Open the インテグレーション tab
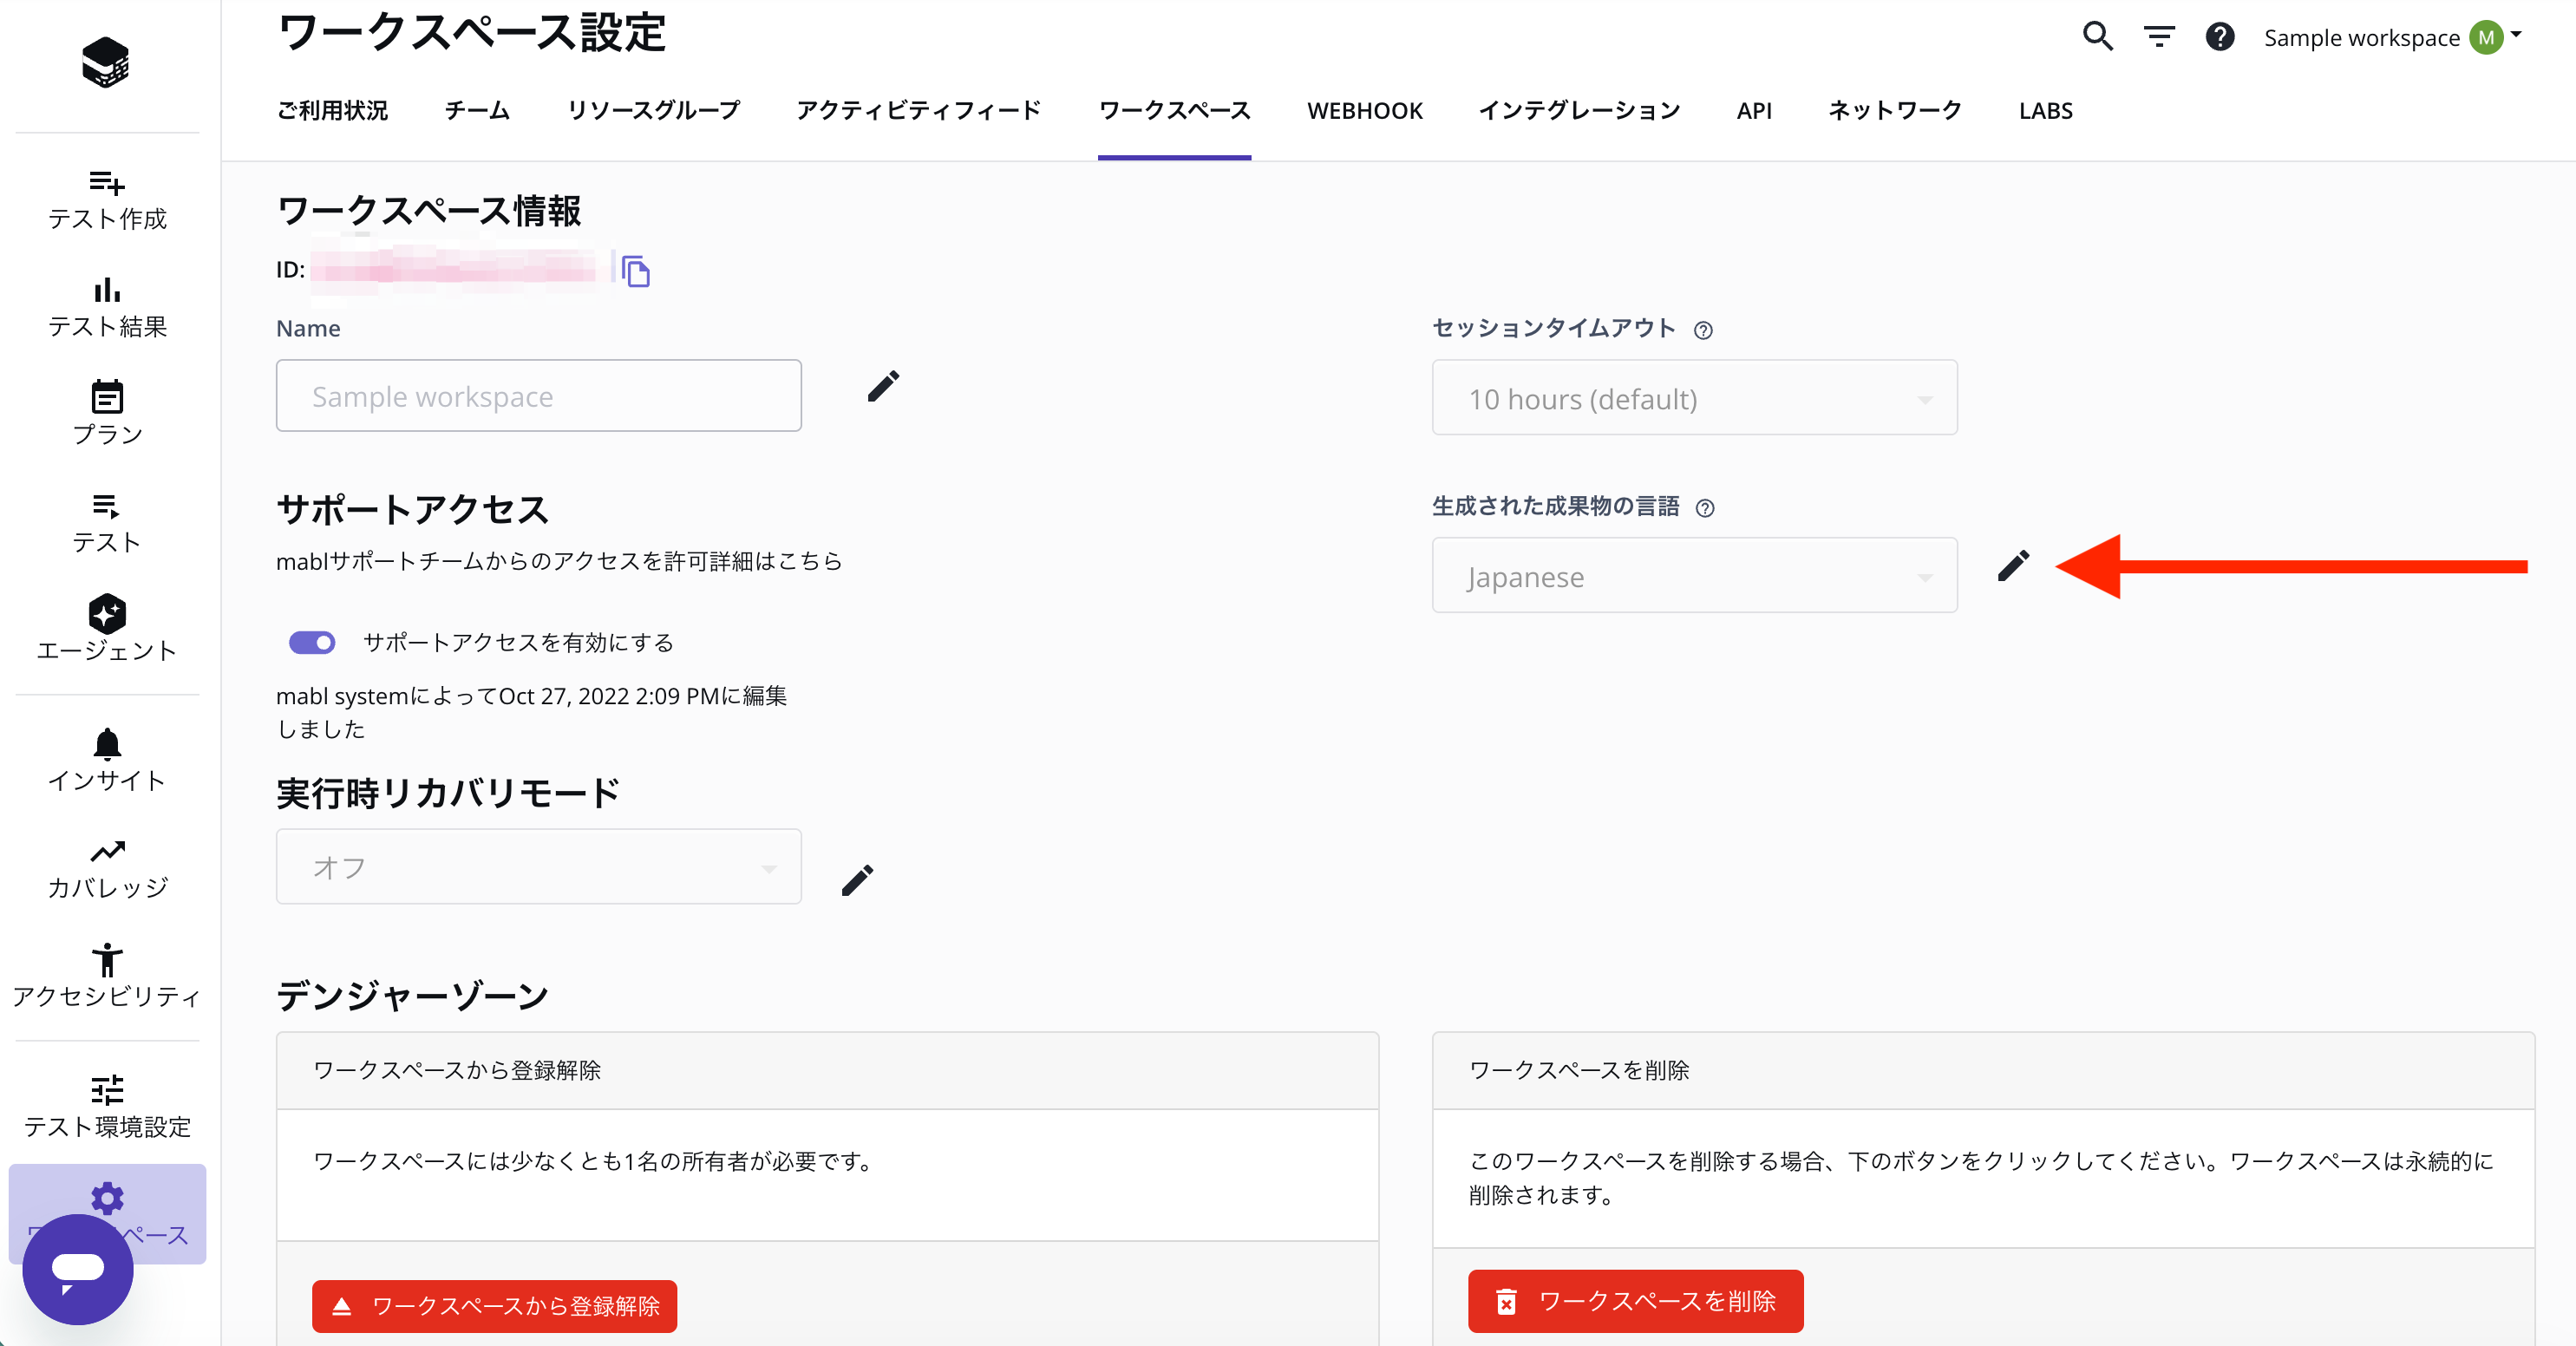 [x=1579, y=111]
